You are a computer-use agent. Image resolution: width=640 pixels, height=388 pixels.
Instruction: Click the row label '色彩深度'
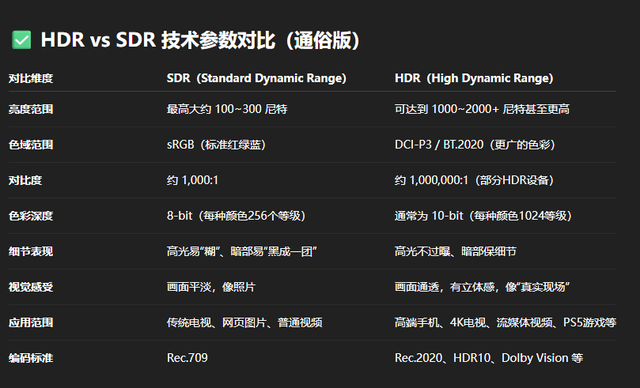click(31, 216)
